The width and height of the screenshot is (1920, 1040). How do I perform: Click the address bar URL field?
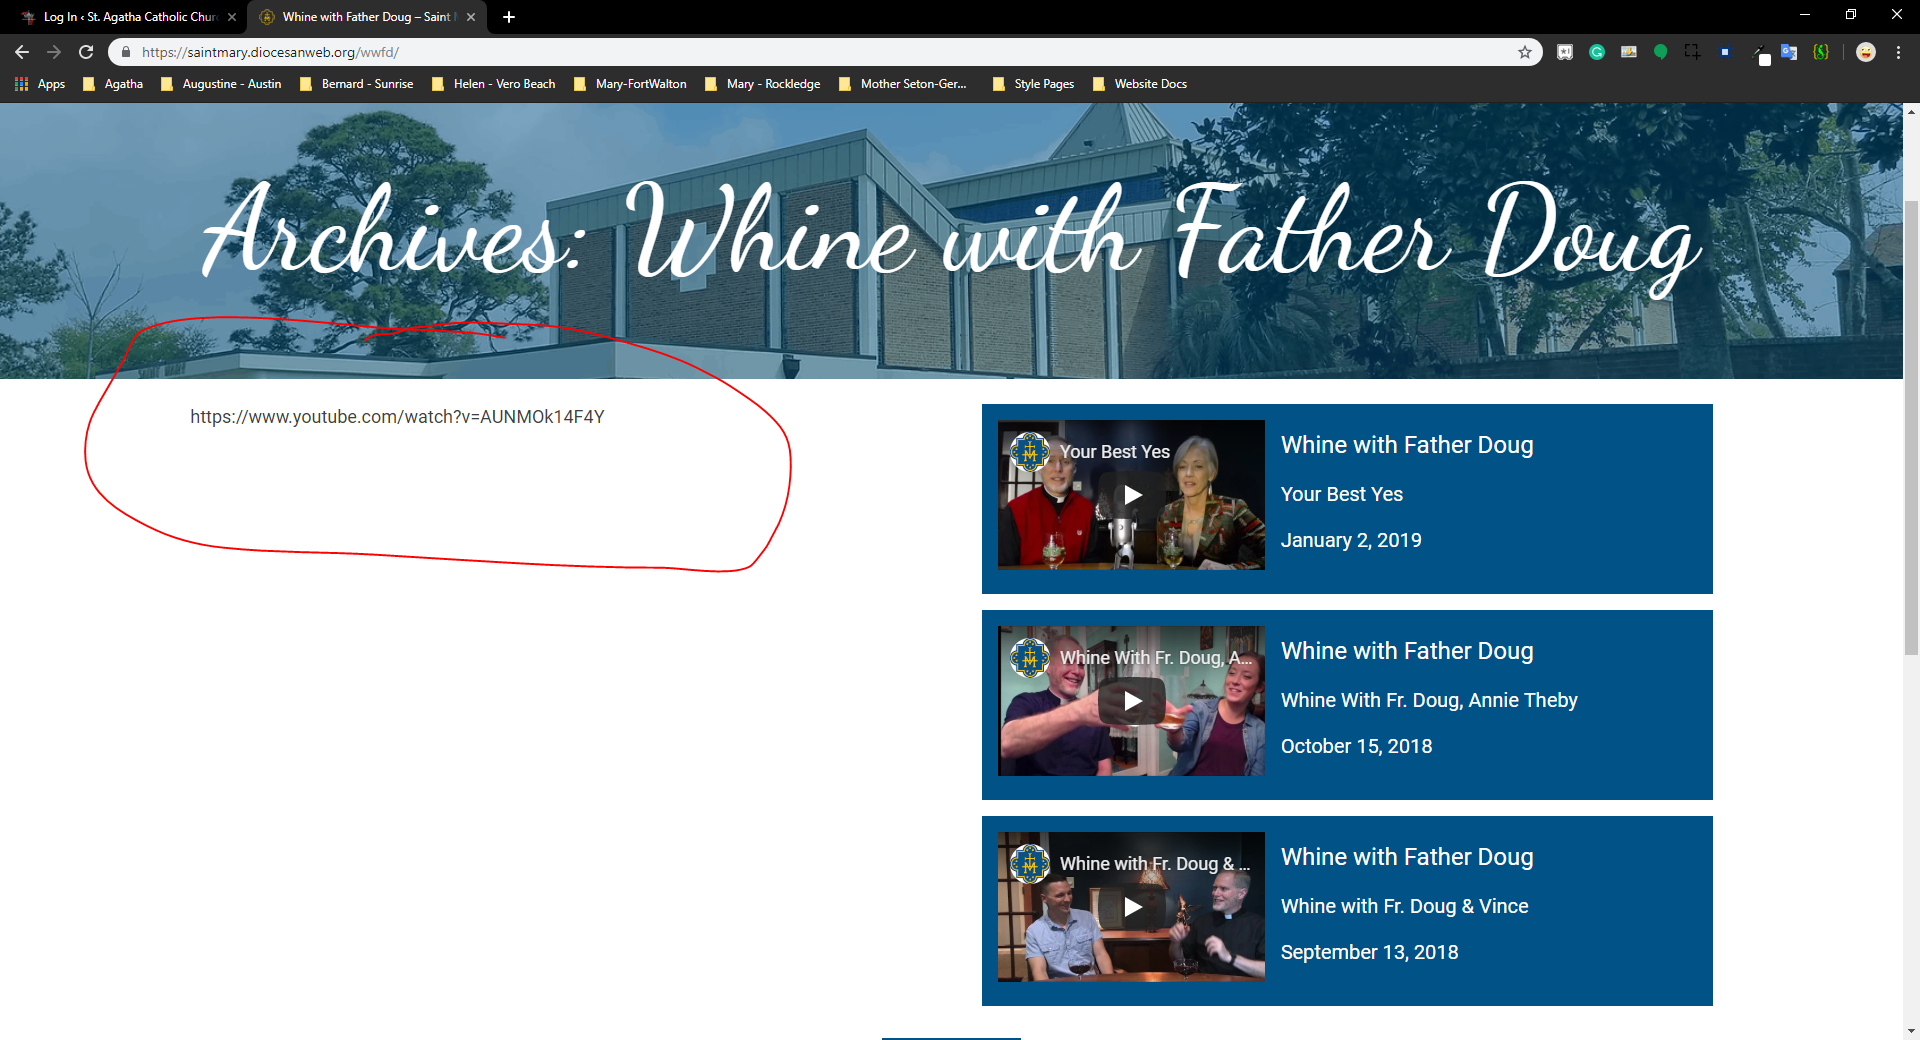point(800,52)
